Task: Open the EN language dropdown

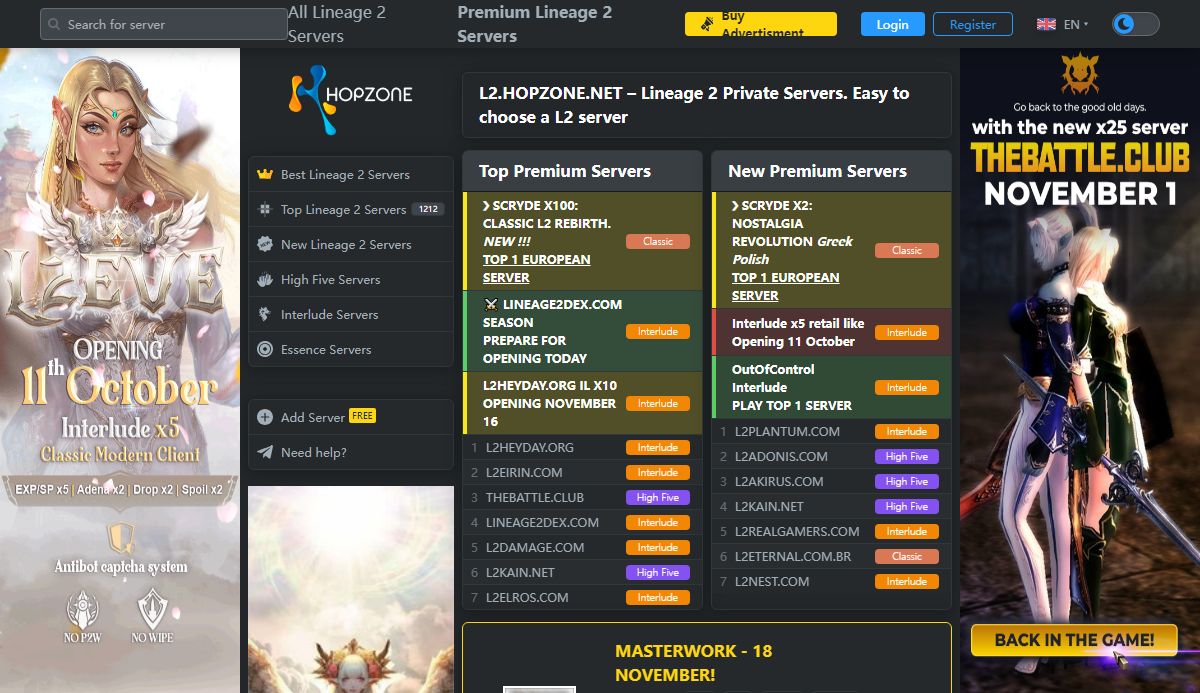Action: click(x=1076, y=24)
